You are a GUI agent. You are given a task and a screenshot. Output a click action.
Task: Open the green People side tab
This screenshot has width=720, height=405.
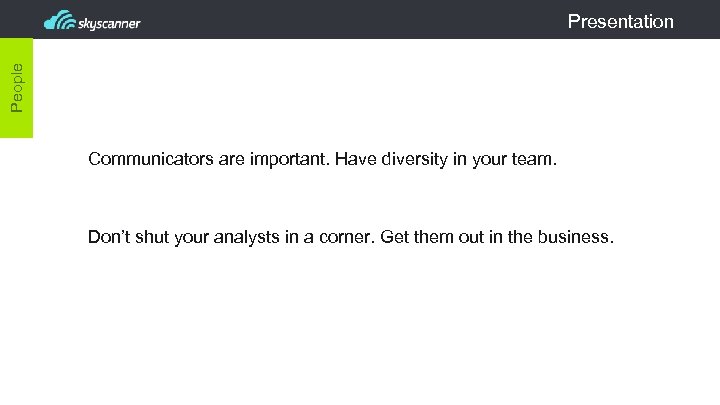[x=17, y=87]
